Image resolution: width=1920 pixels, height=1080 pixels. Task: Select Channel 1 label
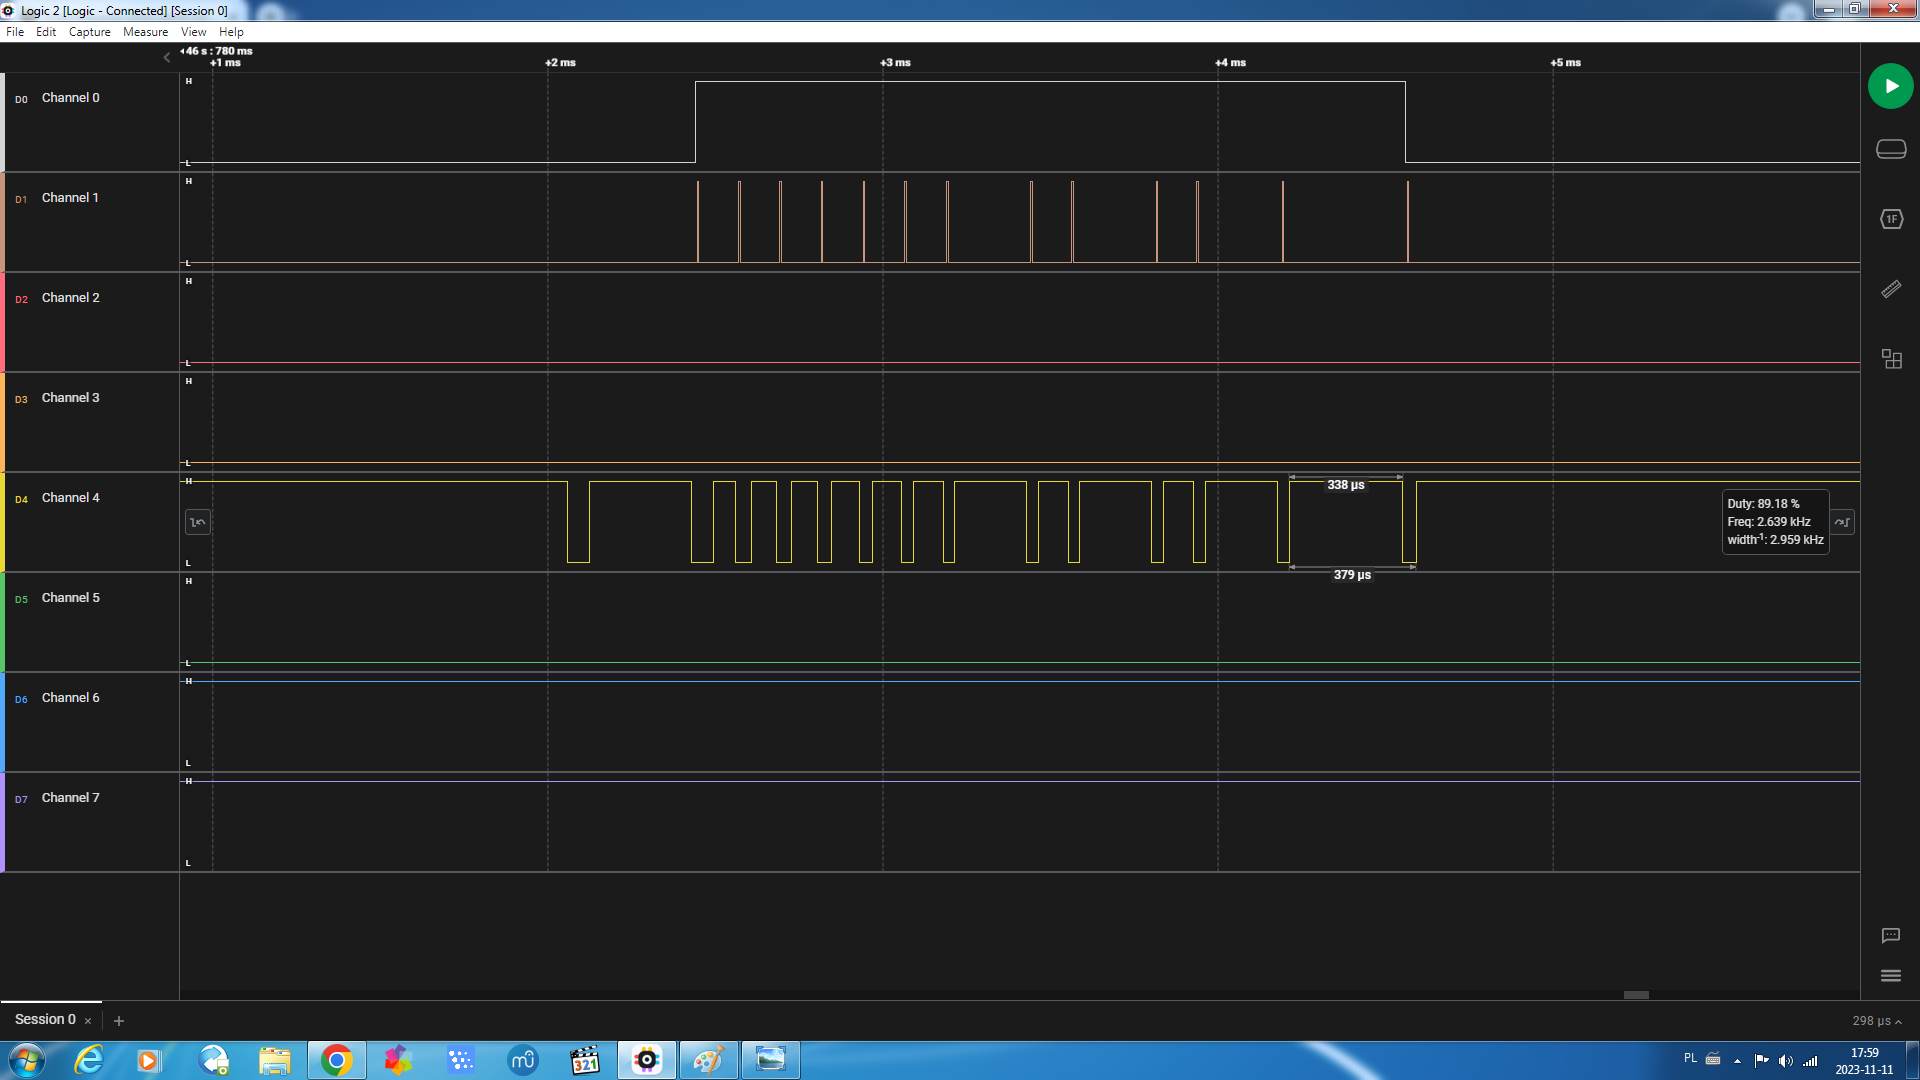tap(71, 198)
